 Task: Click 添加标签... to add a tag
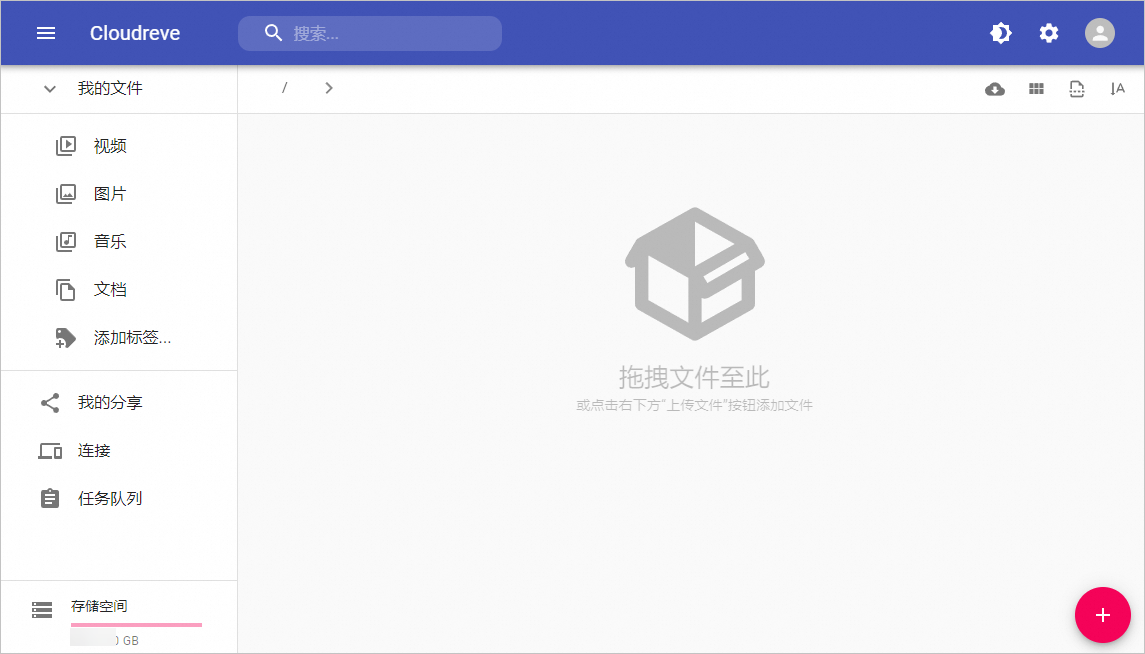[x=132, y=338]
